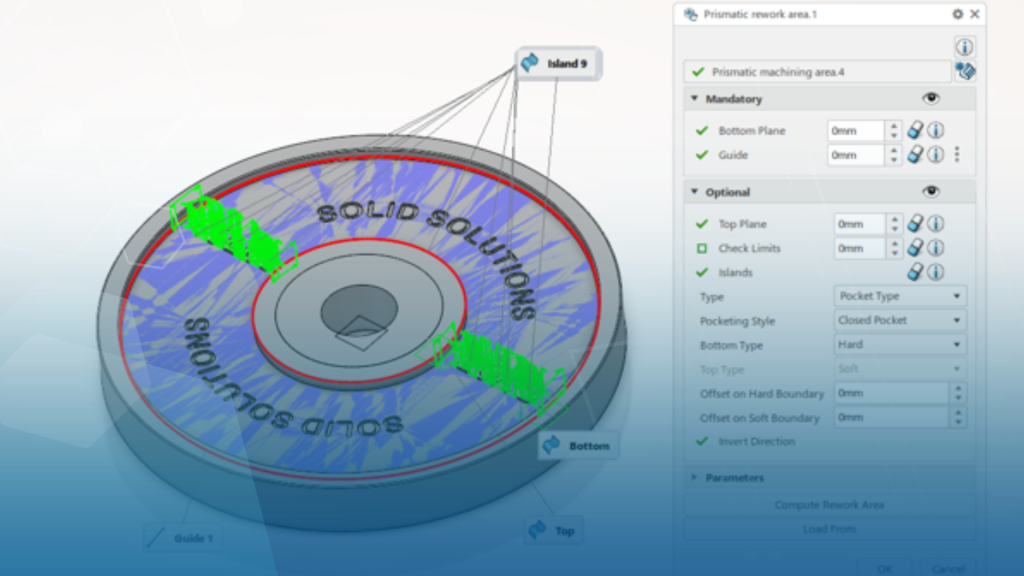The height and width of the screenshot is (576, 1024).
Task: Click the Offset on Soft Boundary stepper
Action: pos(958,417)
